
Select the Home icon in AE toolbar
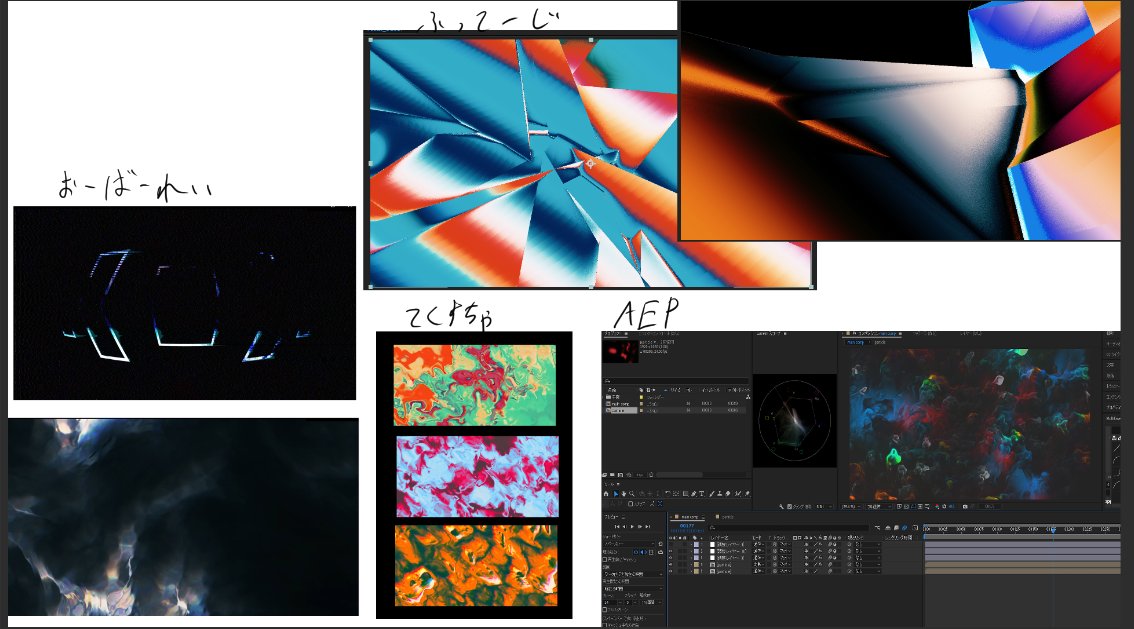(606, 493)
